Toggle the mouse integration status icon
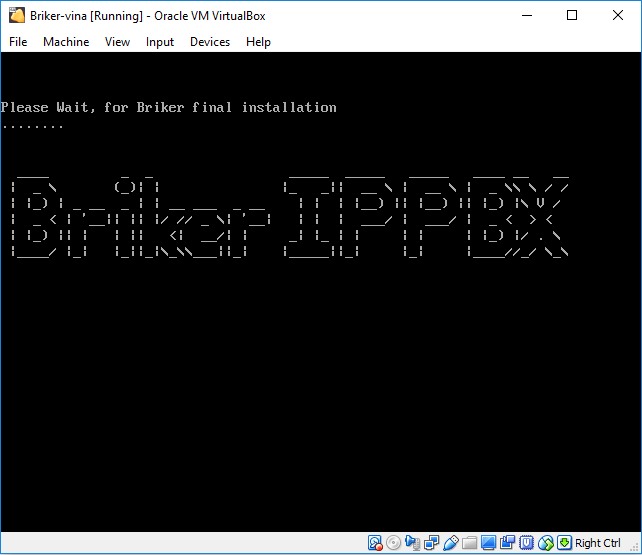 point(545,543)
